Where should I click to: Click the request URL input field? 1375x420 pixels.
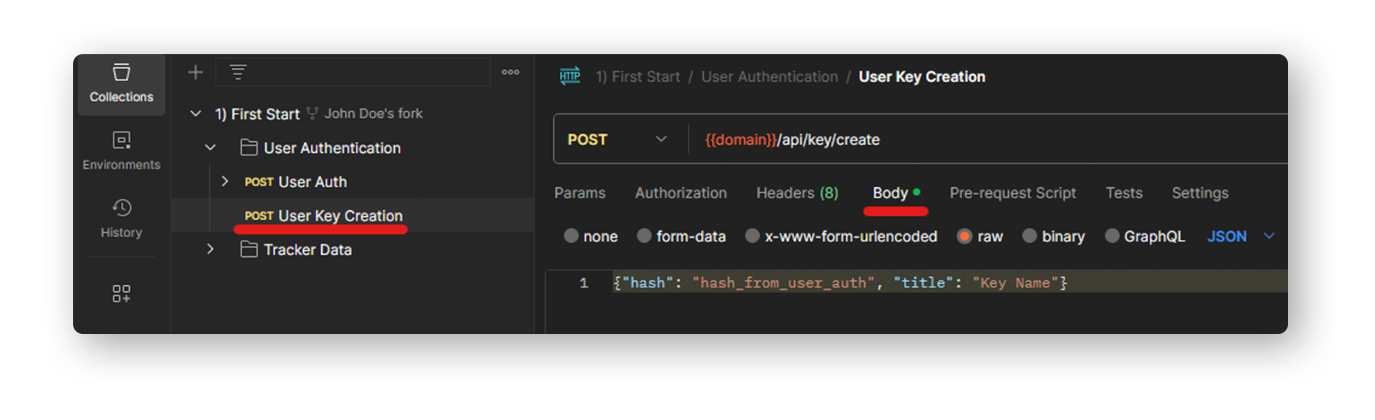coord(985,140)
